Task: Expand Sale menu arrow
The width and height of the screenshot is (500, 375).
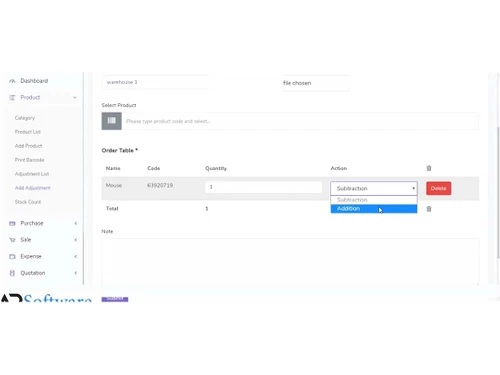Action: pyautogui.click(x=76, y=240)
